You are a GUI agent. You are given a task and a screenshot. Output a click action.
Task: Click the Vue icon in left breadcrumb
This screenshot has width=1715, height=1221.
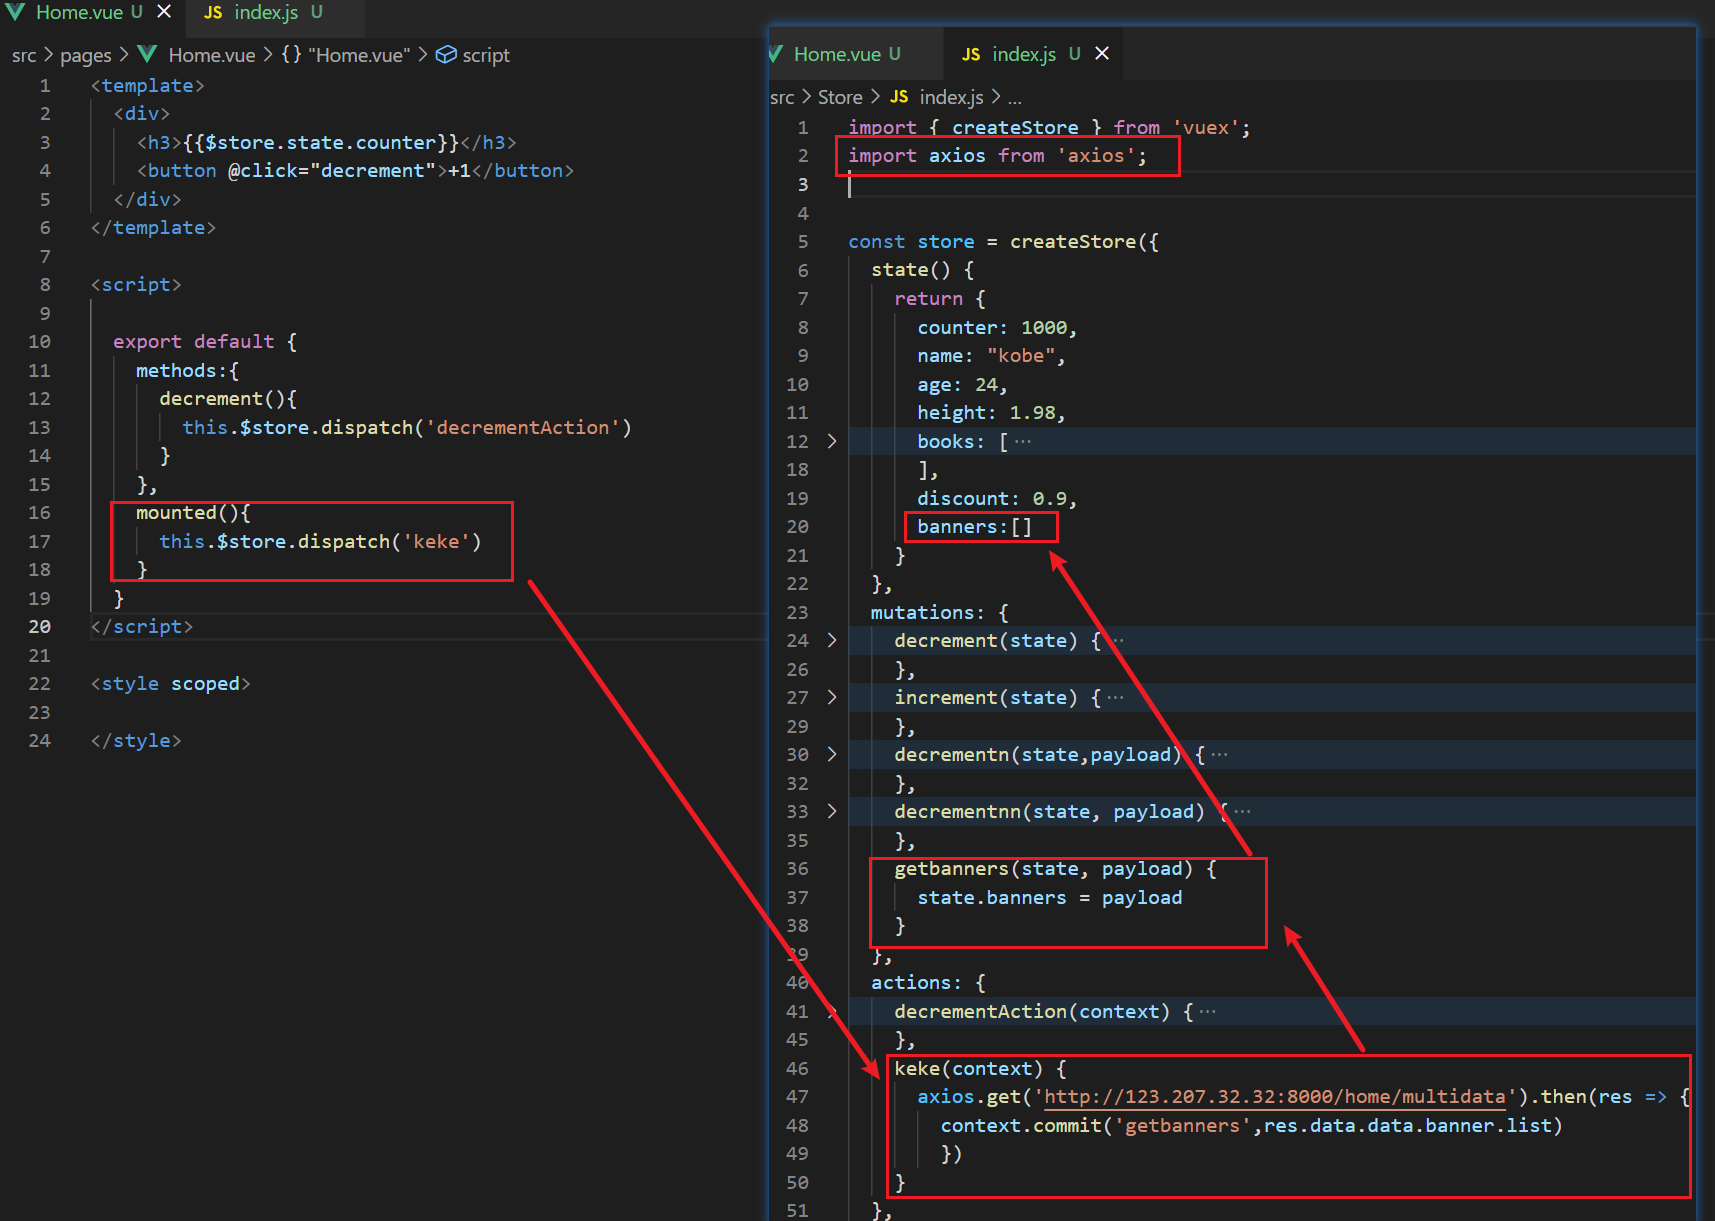147,54
